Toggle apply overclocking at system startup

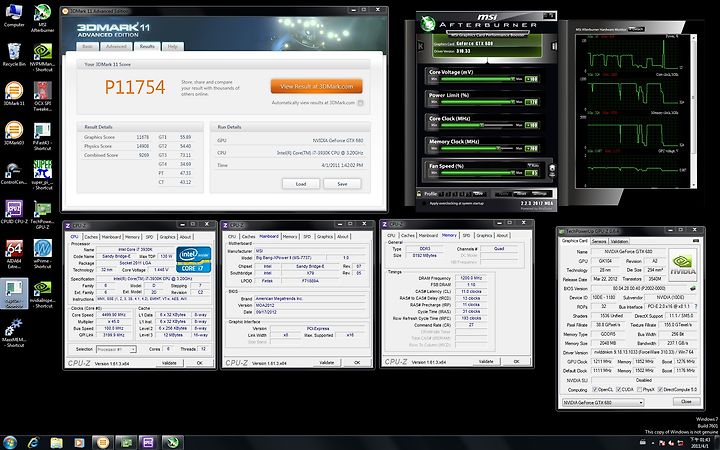coord(424,203)
